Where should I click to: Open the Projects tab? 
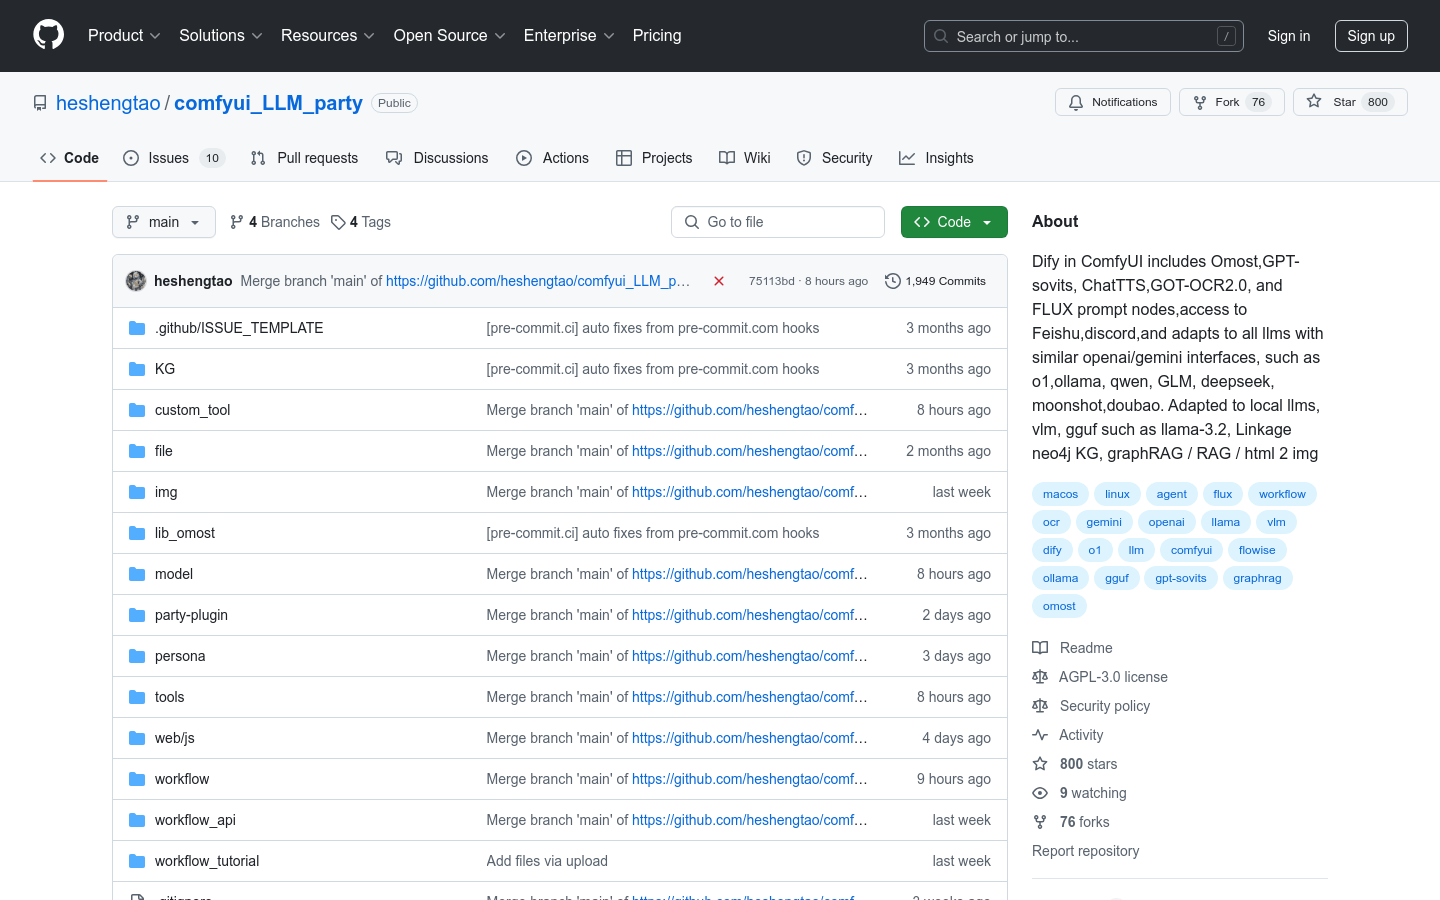[x=654, y=158]
